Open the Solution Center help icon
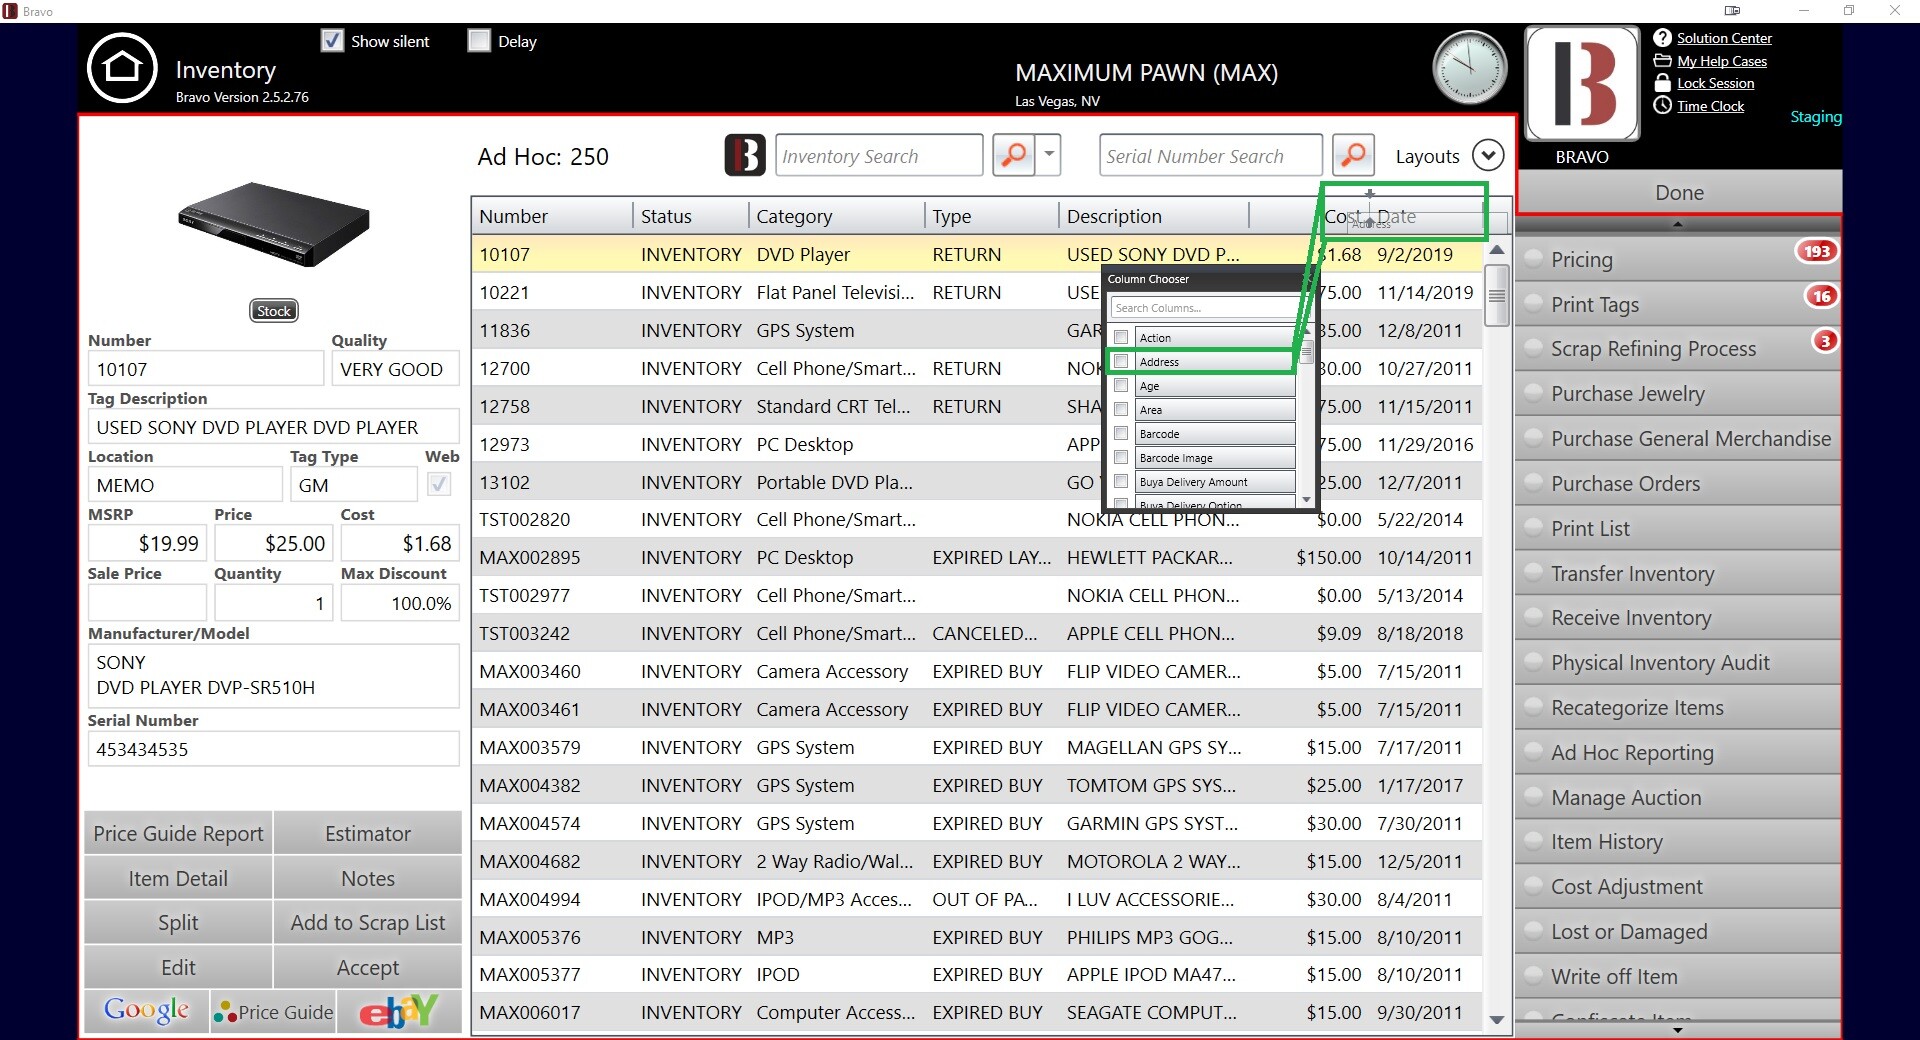 pyautogui.click(x=1662, y=38)
